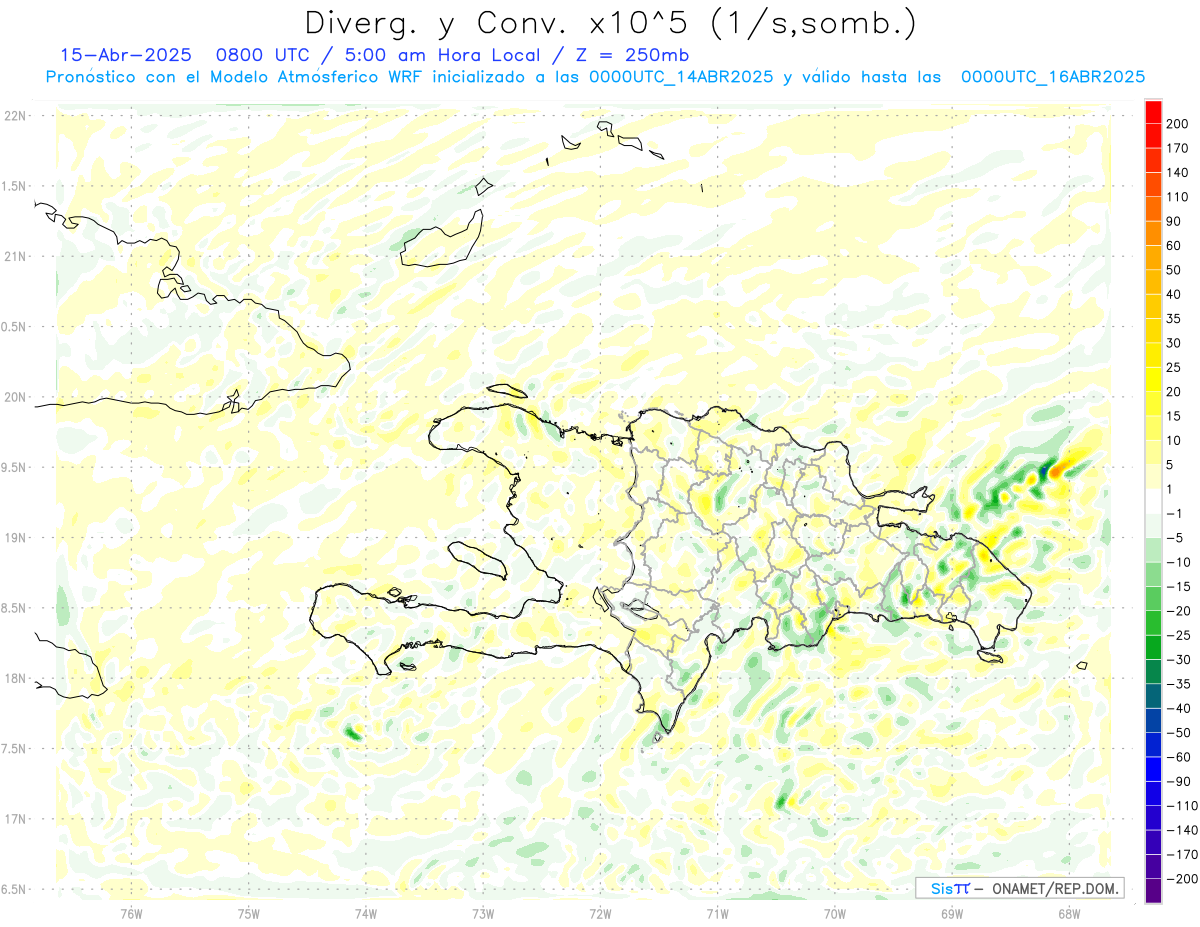
Task: Click the '20N' latitude label
Action: [x=14, y=397]
